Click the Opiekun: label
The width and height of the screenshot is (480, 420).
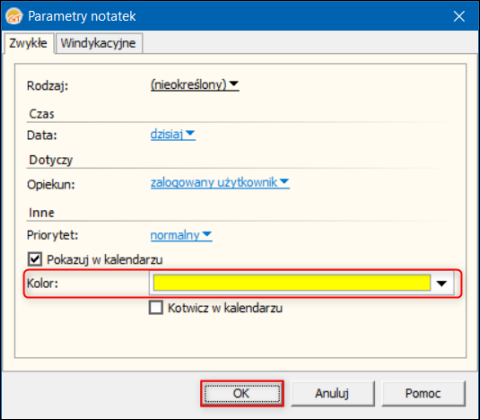point(51,184)
